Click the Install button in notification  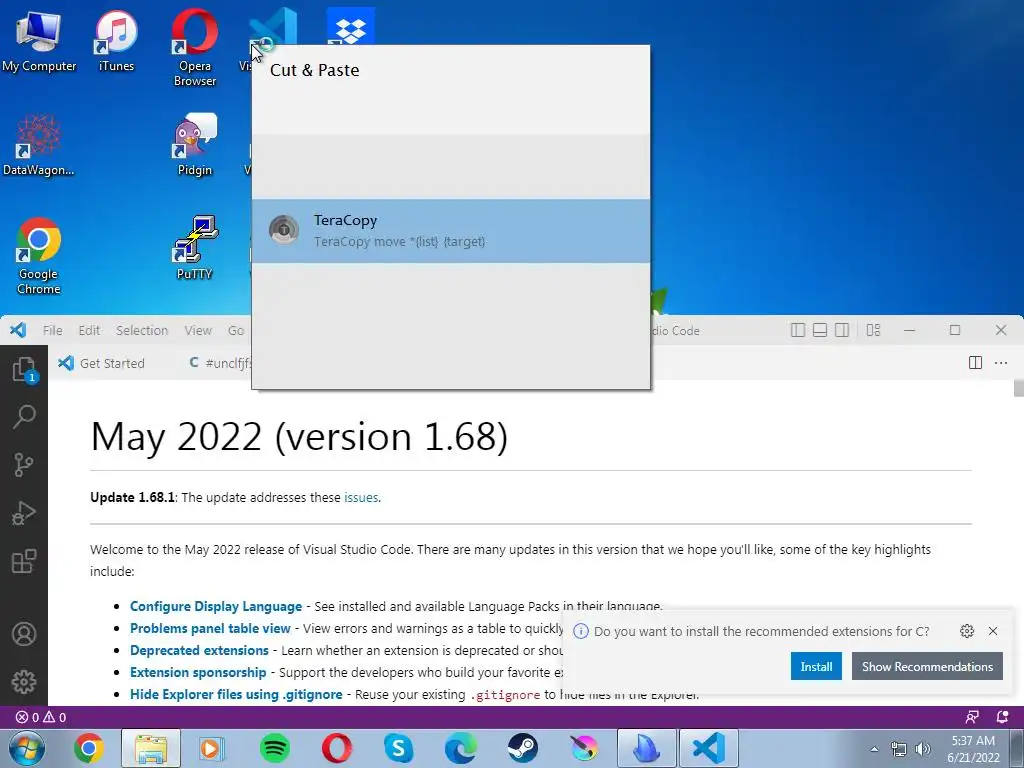[x=816, y=667]
